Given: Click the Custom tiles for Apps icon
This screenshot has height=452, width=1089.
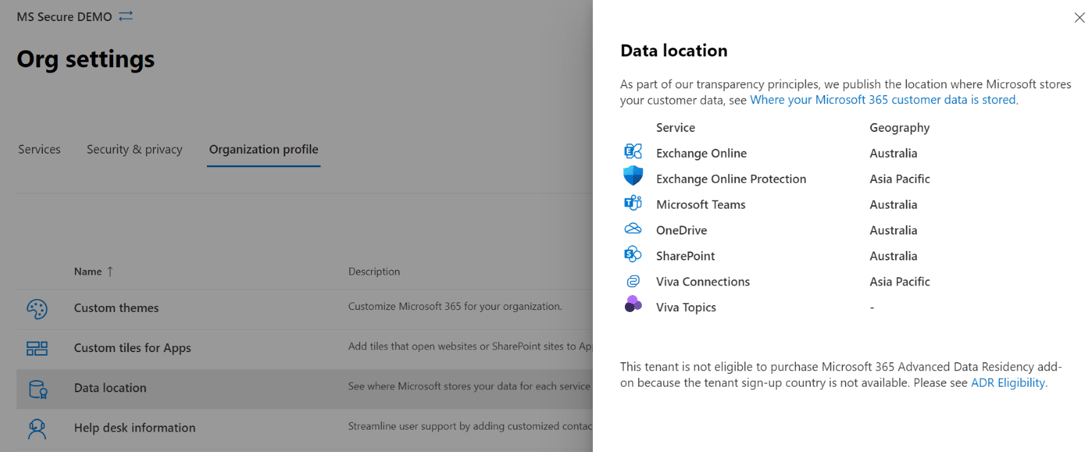Looking at the screenshot, I should [37, 349].
